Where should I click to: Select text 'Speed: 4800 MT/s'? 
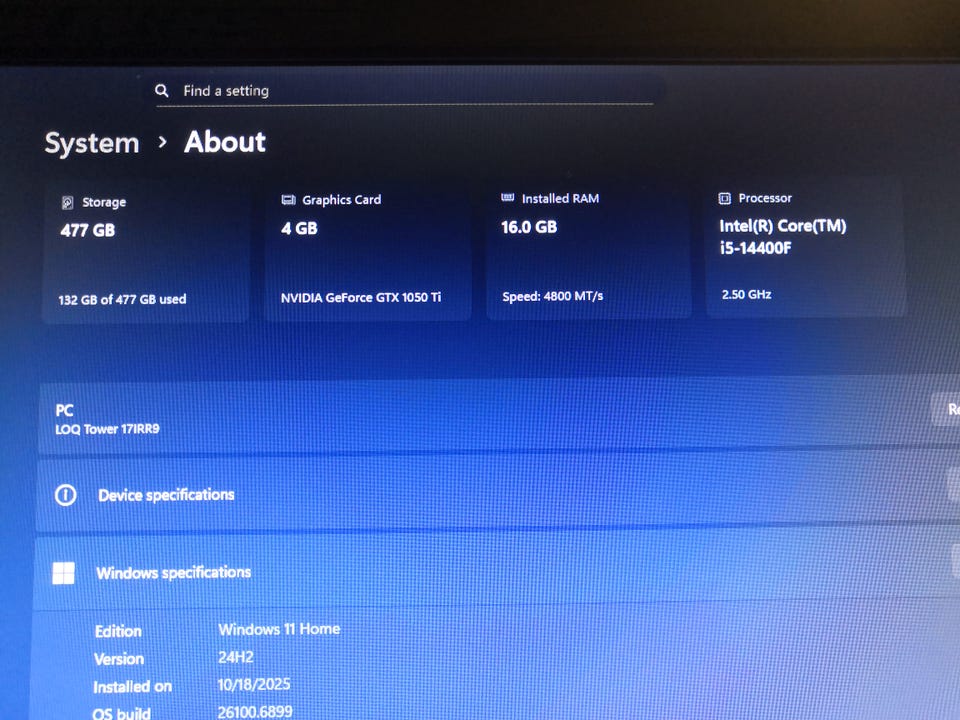click(x=553, y=296)
